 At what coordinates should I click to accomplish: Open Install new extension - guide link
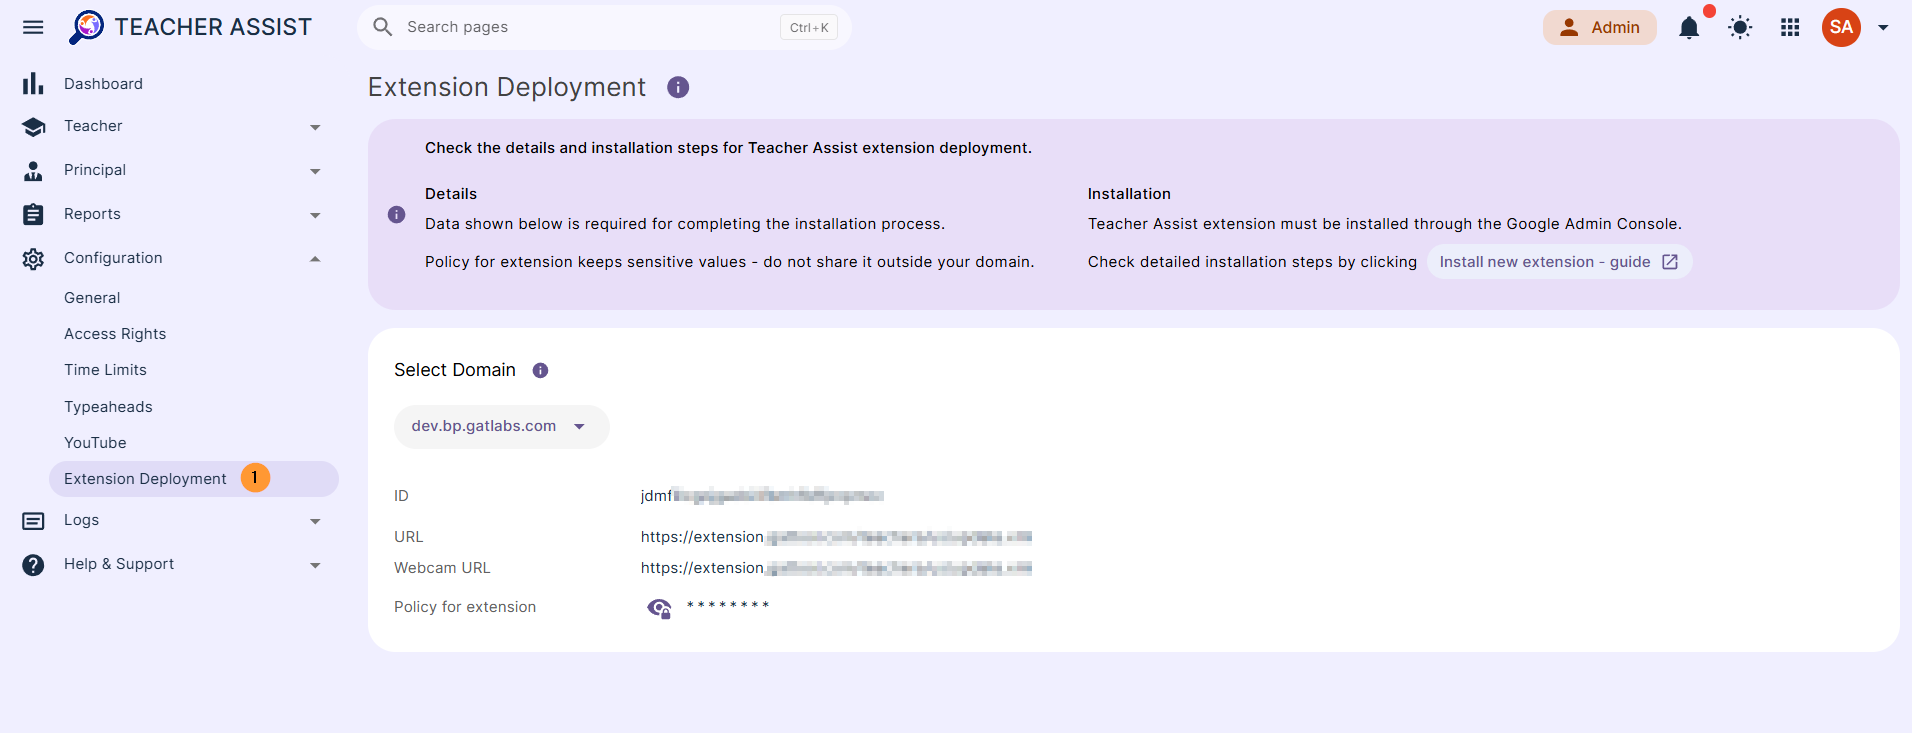tap(1559, 262)
